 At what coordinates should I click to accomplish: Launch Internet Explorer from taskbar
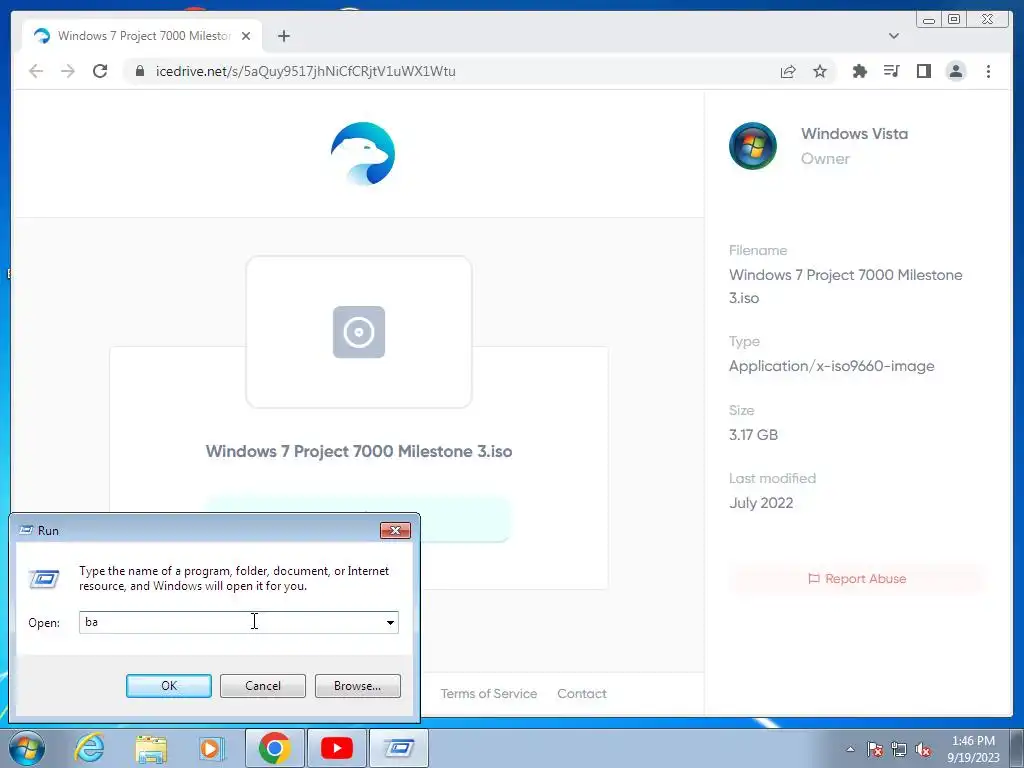pos(89,748)
